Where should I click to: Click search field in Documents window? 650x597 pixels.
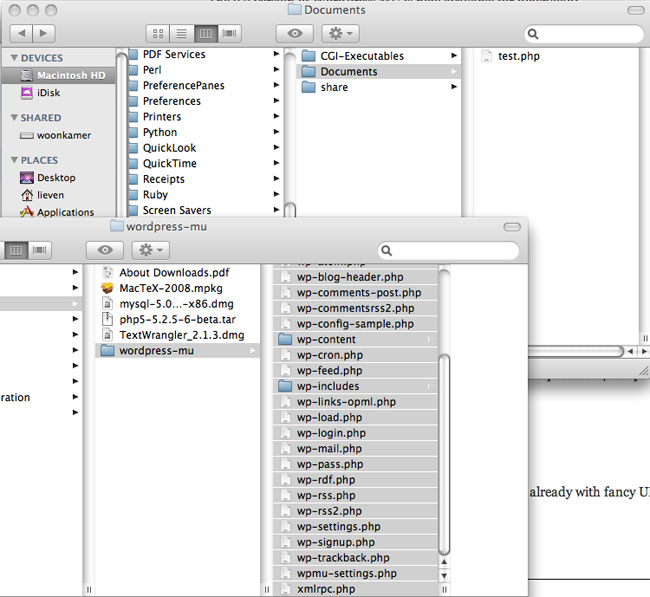[584, 34]
